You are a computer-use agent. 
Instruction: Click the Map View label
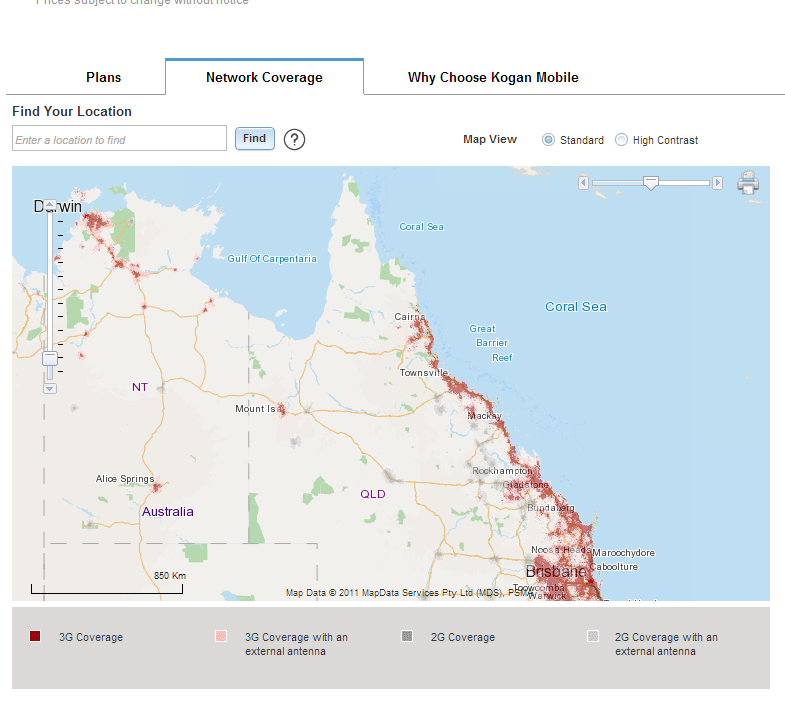coord(490,140)
